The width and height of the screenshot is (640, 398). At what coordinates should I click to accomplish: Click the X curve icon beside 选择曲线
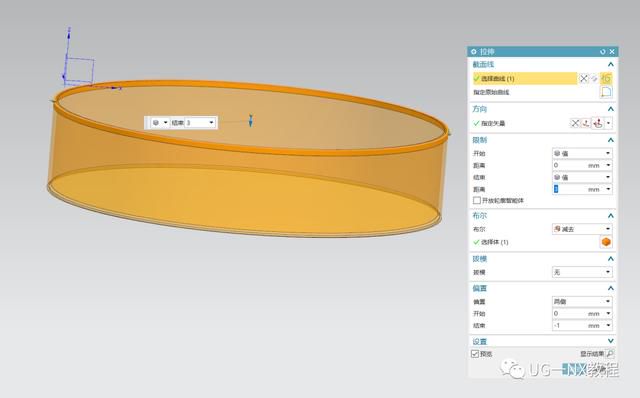tap(584, 78)
